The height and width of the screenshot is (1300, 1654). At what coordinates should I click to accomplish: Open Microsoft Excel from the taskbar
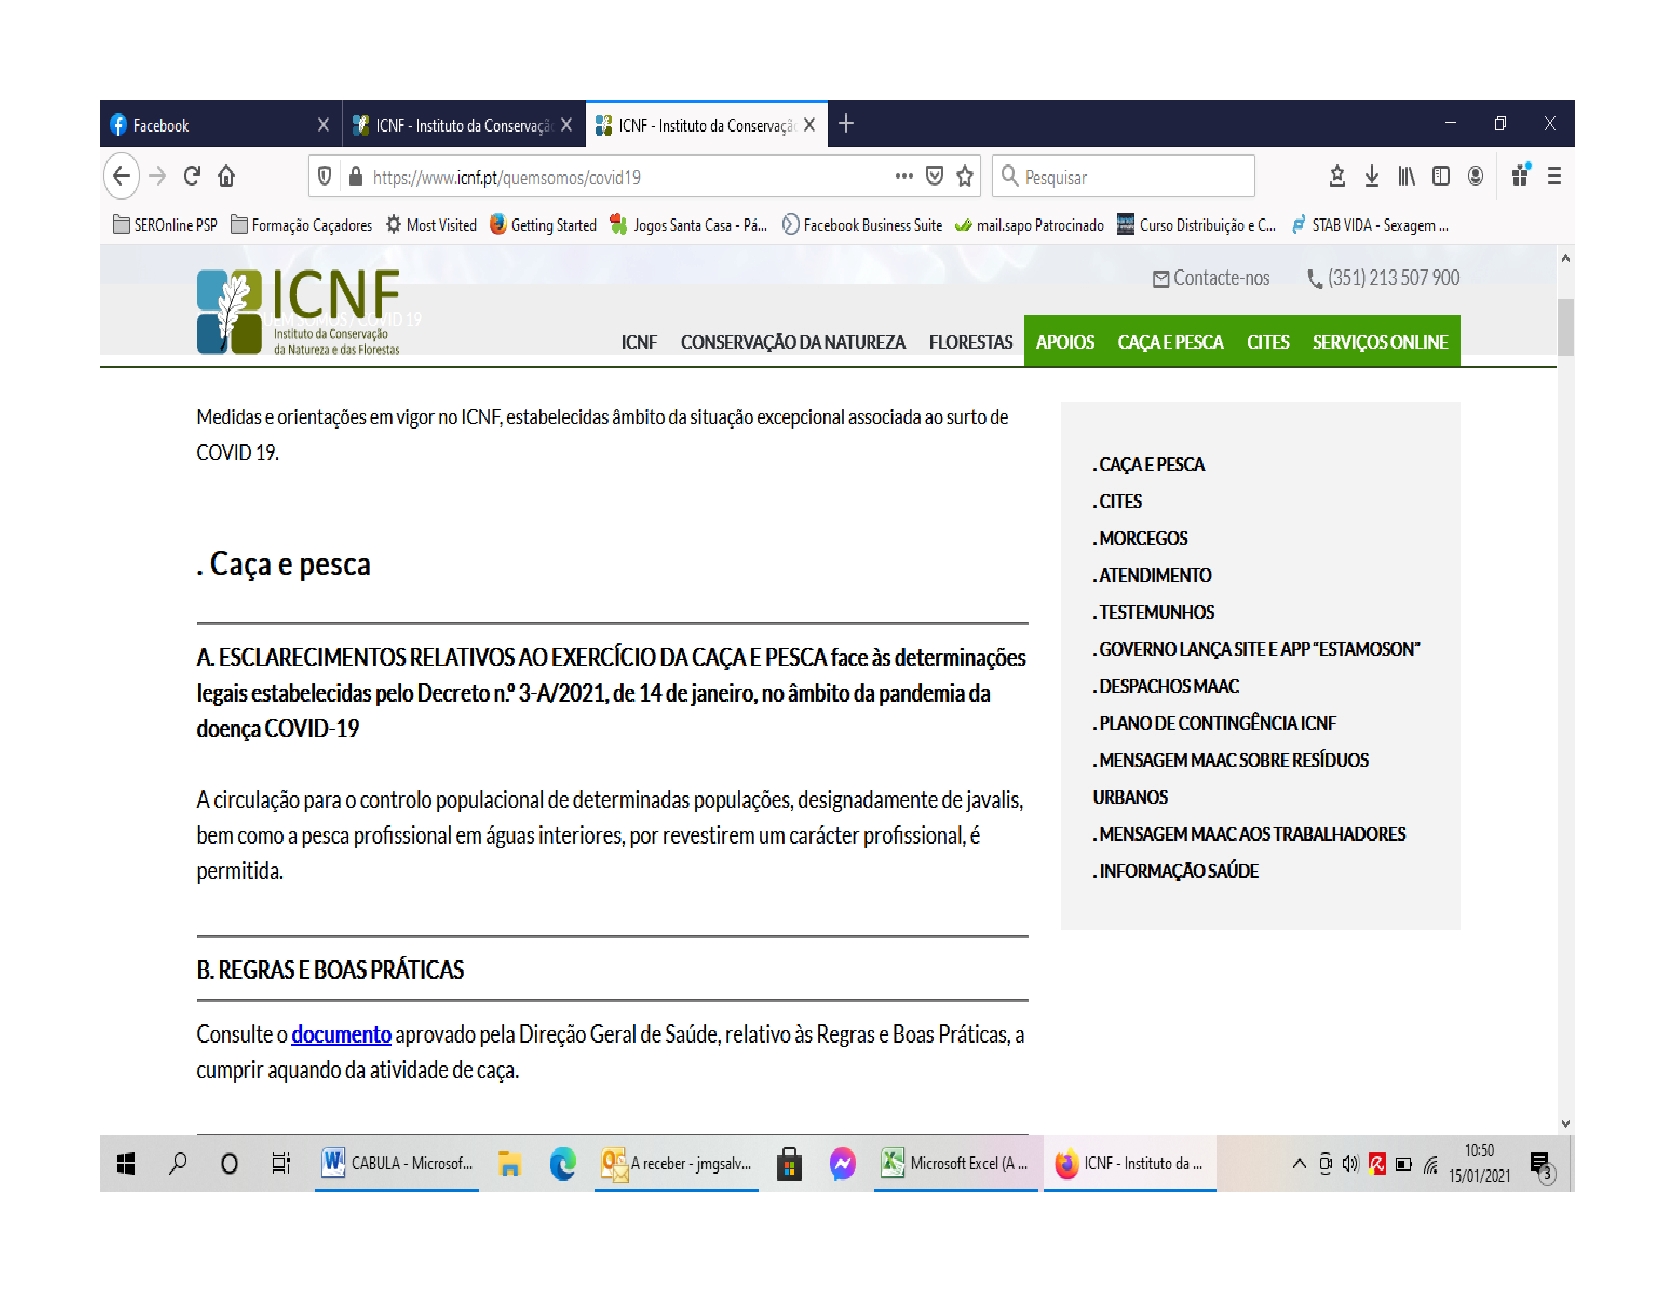pyautogui.click(x=955, y=1163)
